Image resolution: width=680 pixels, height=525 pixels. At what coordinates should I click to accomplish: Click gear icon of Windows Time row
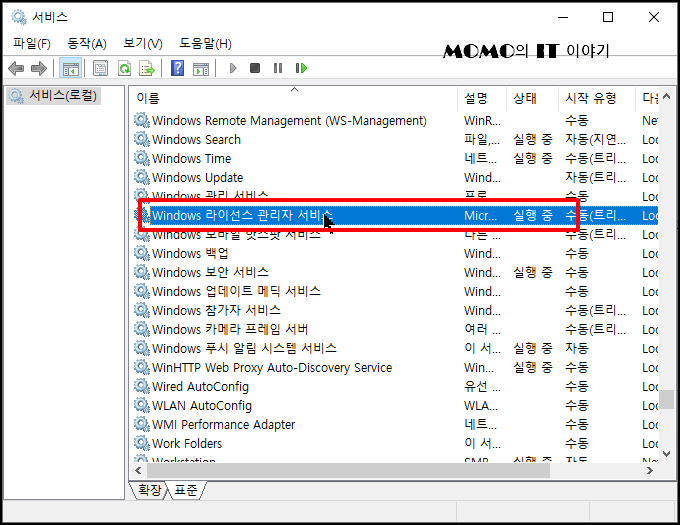click(141, 158)
